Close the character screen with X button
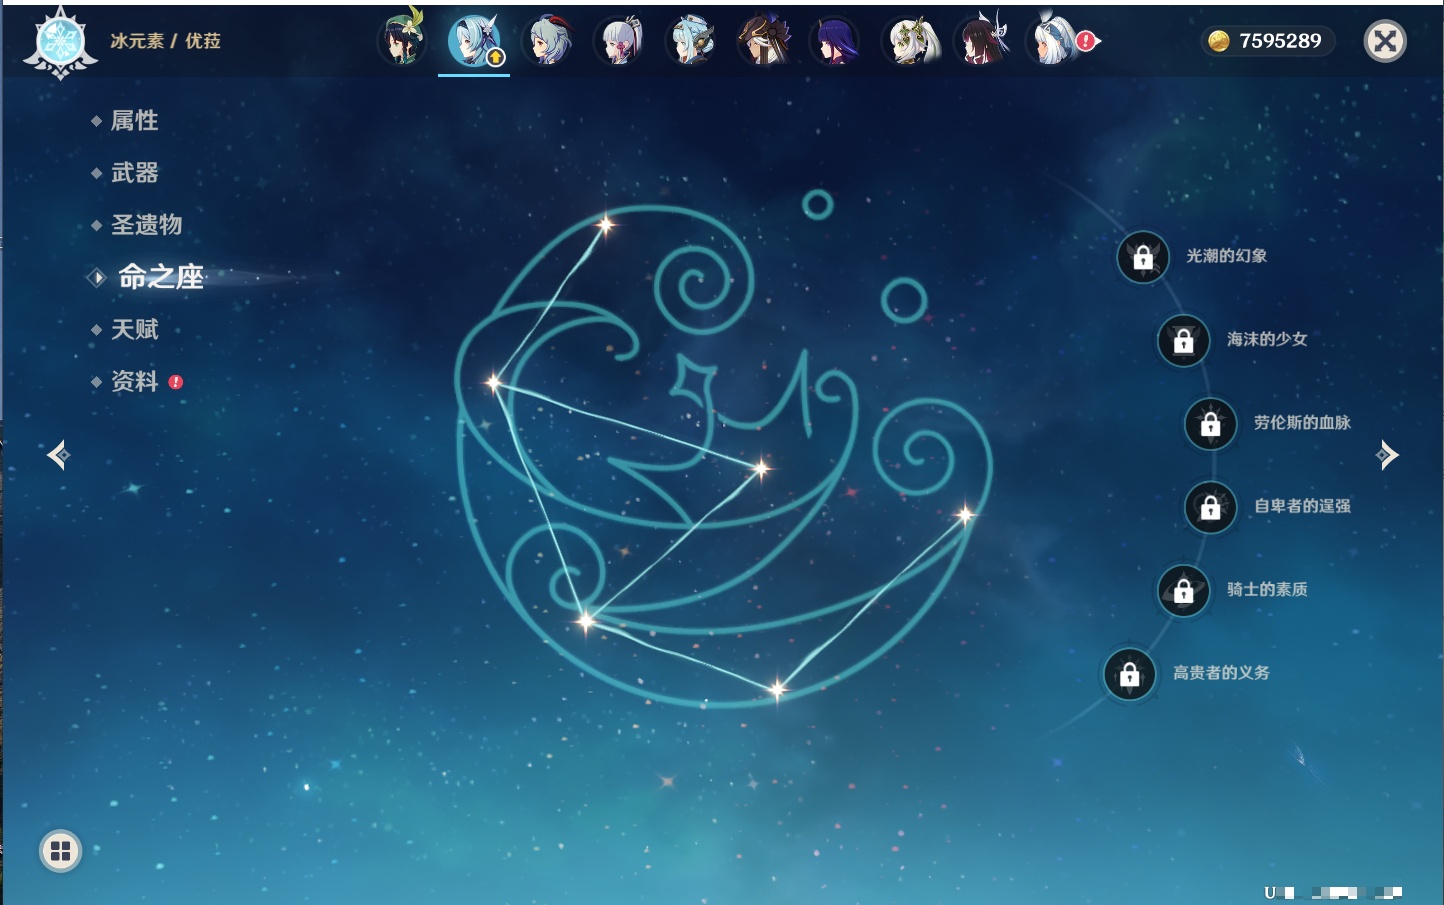 point(1385,41)
